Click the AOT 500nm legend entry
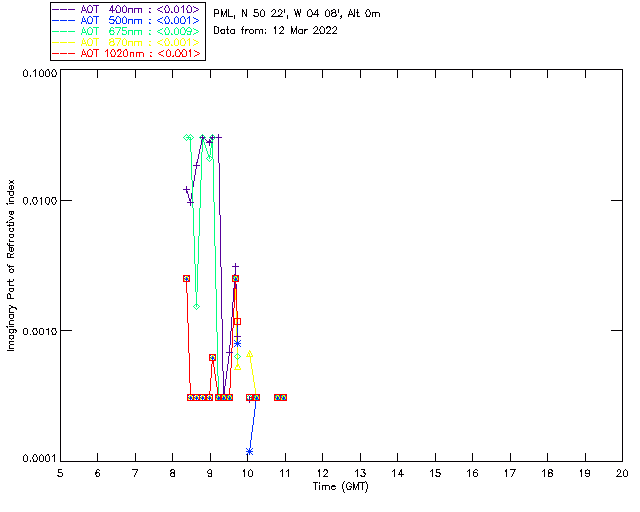 click(x=127, y=20)
